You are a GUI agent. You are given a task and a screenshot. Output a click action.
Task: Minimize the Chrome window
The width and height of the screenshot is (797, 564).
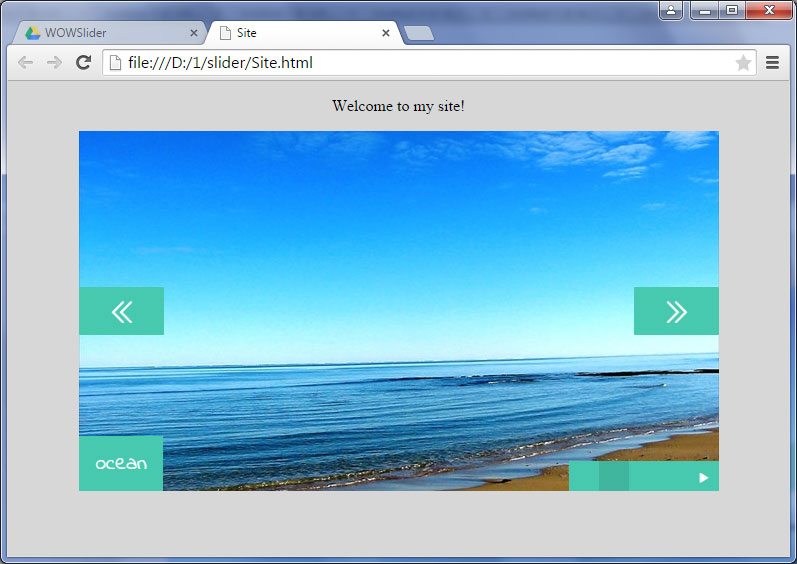coord(704,10)
